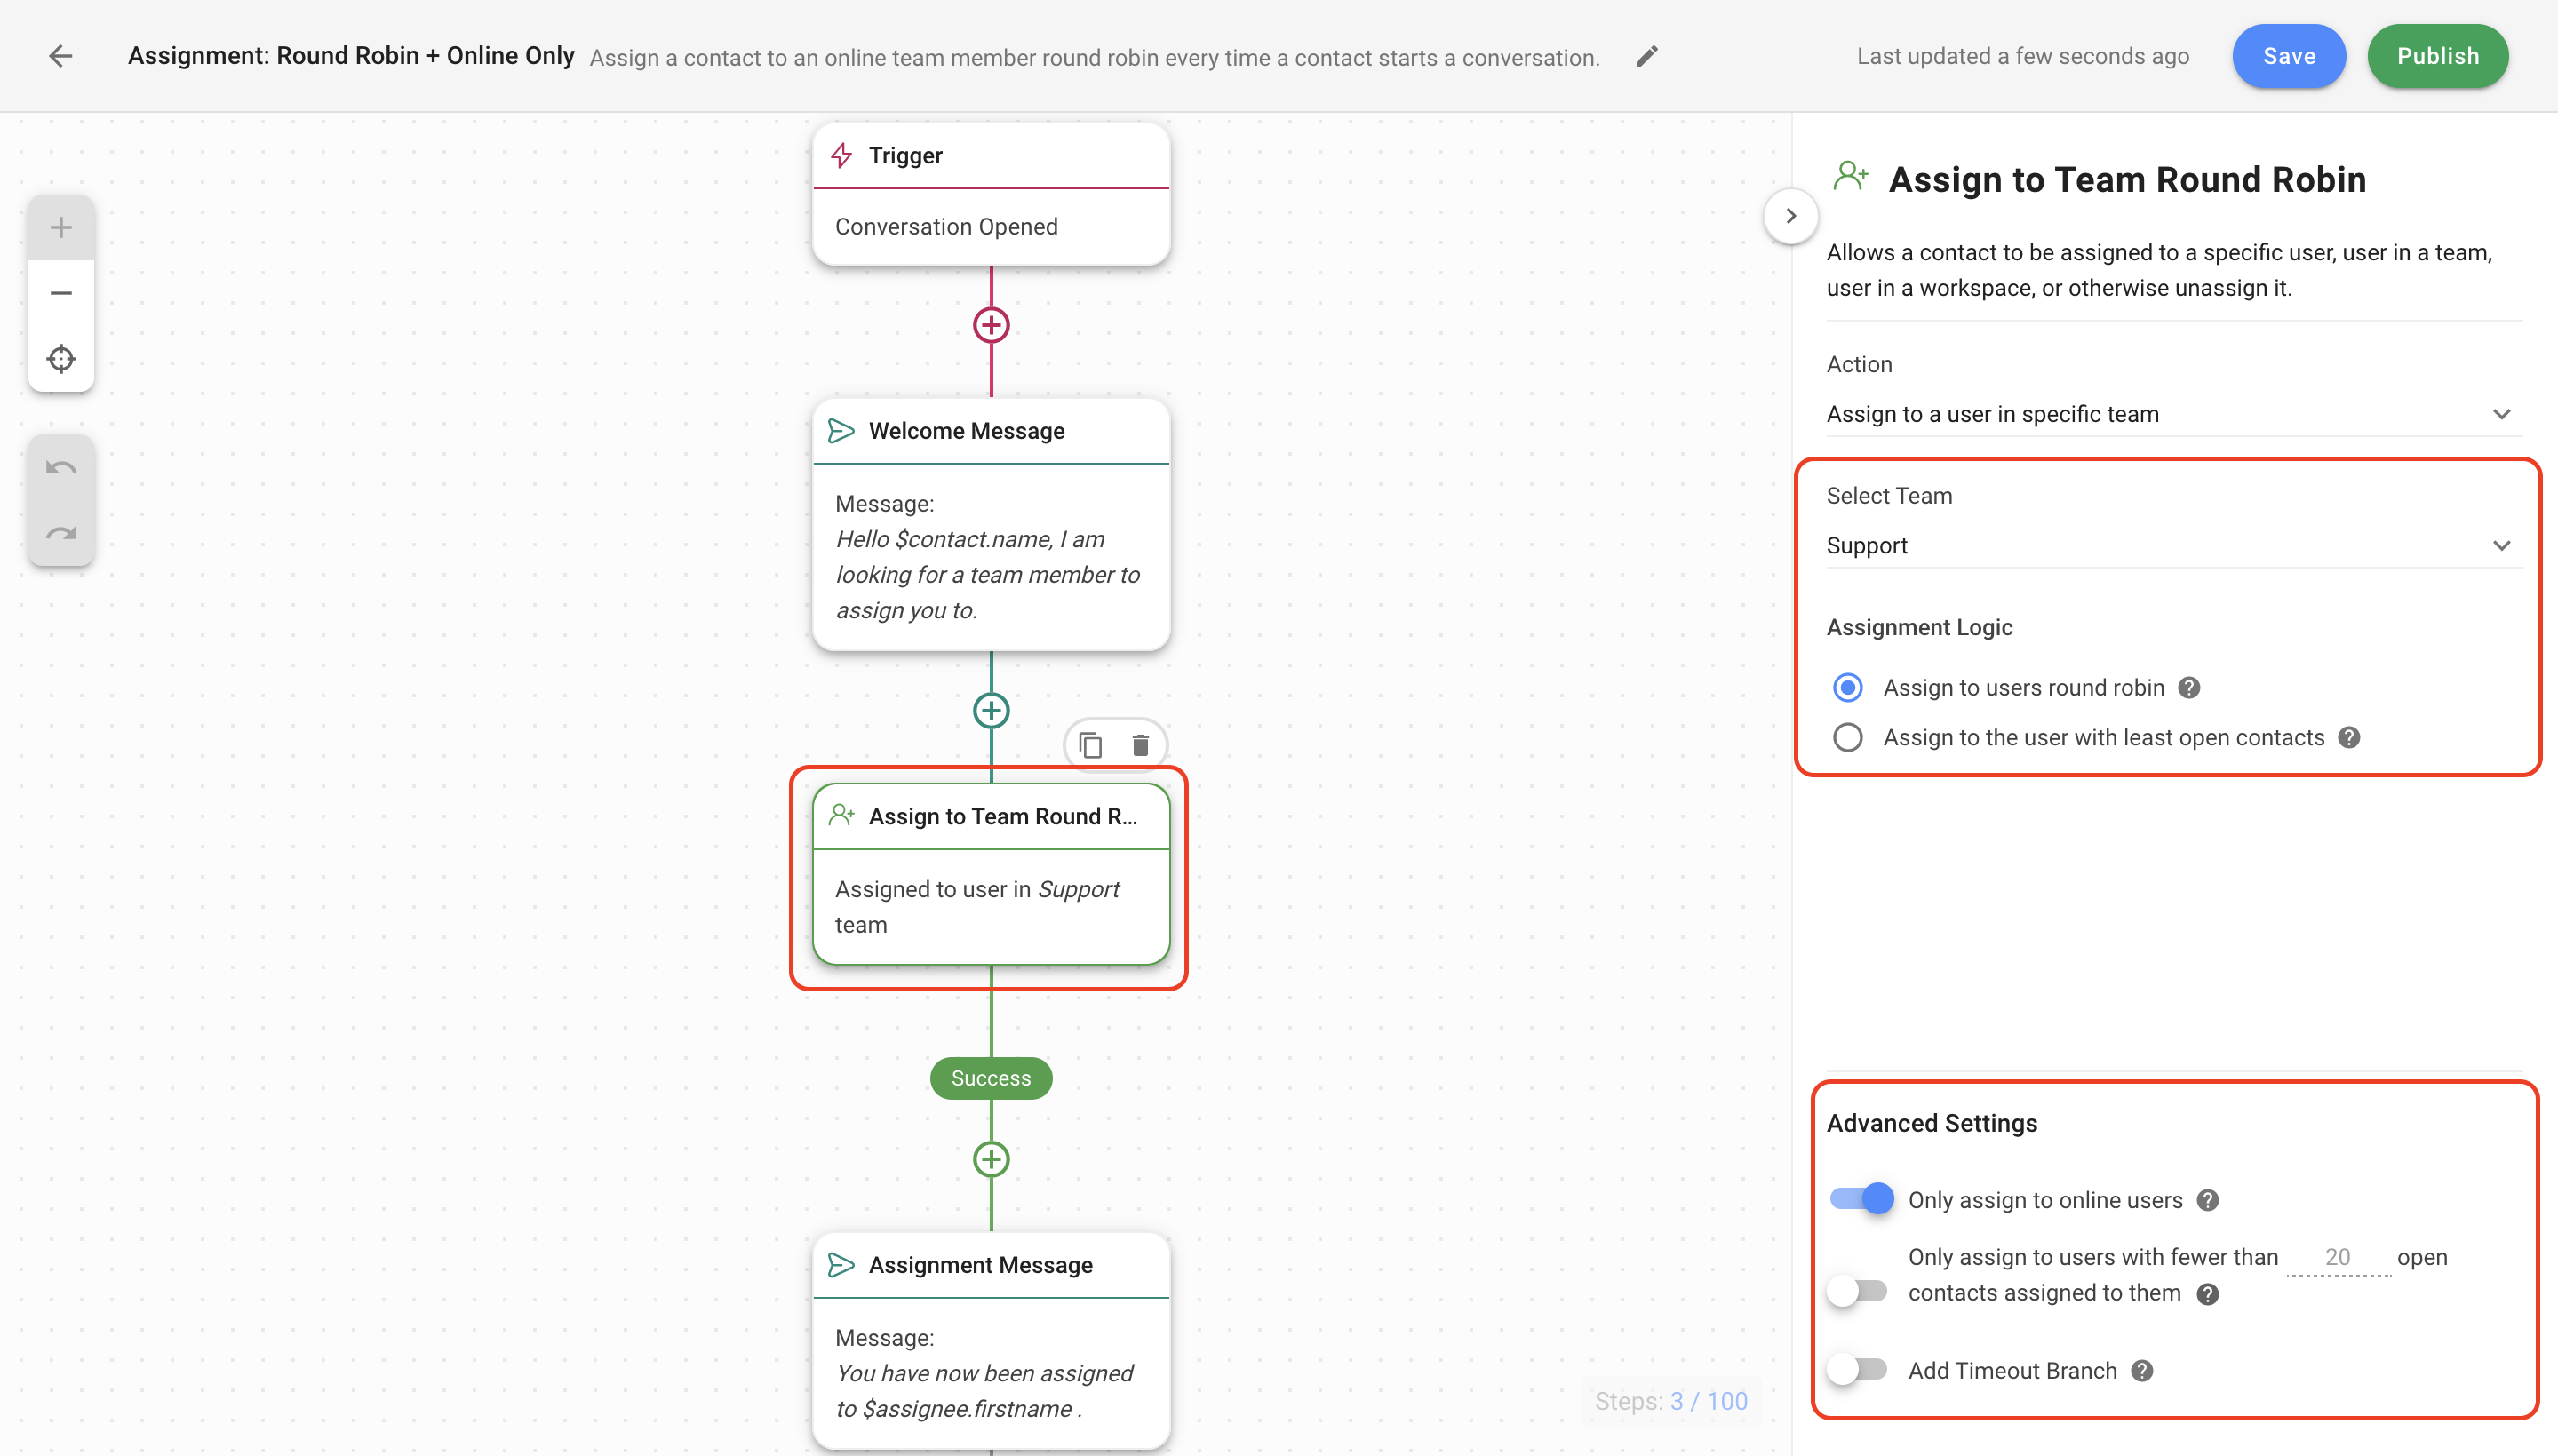Add step after Trigger node
The height and width of the screenshot is (1456, 2558).
coord(990,325)
